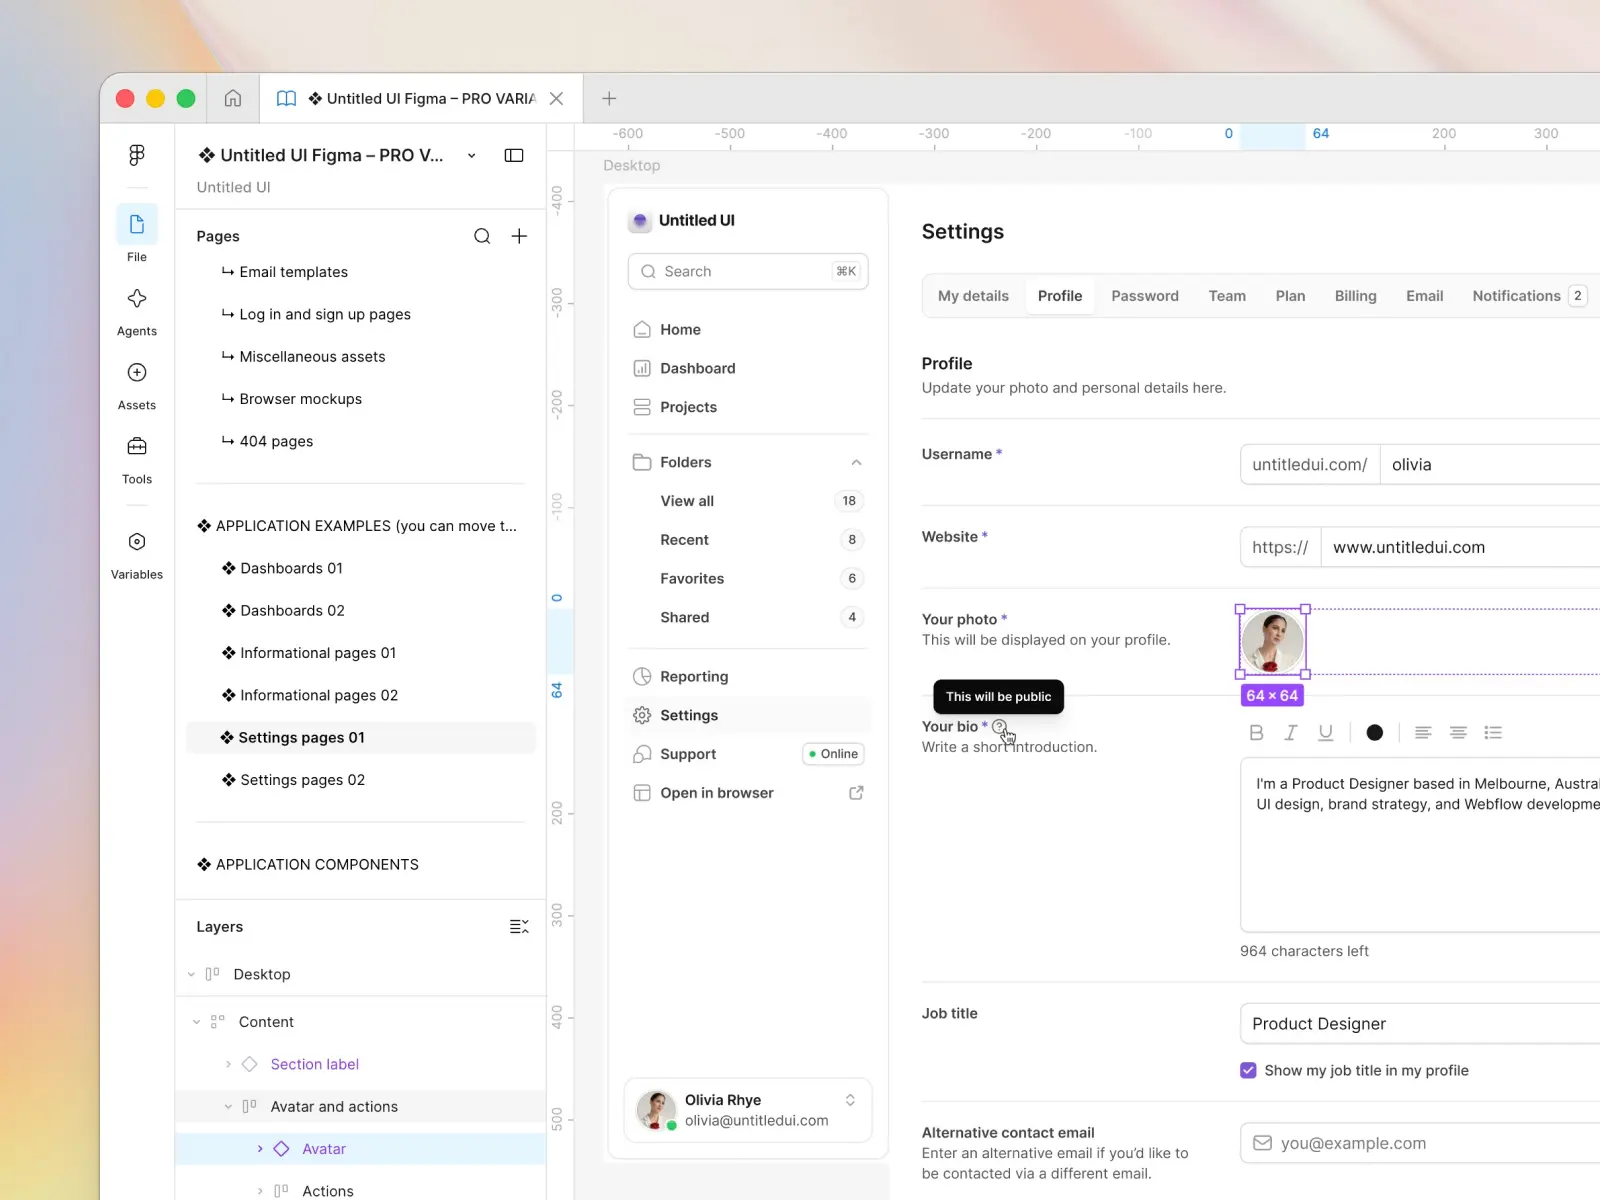Open the Variables panel icon
The height and width of the screenshot is (1200, 1600).
137,542
